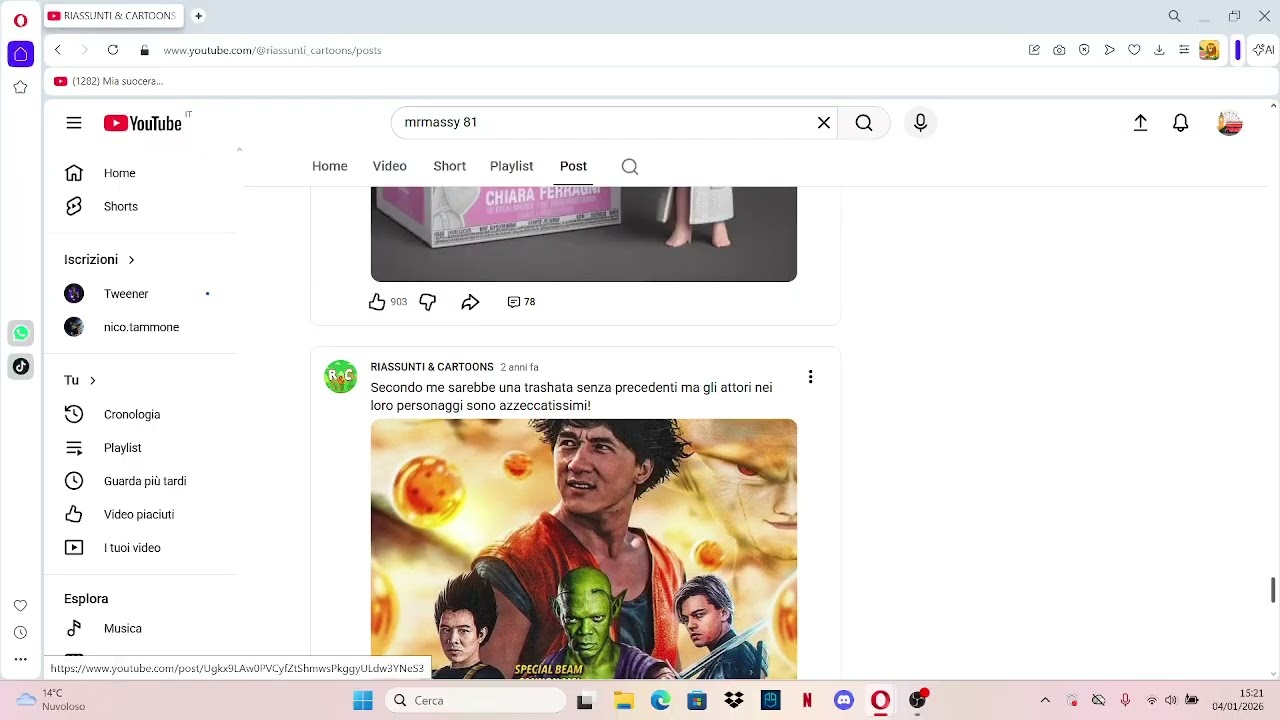Clear the search text with X
1280x720 pixels.
tap(824, 123)
